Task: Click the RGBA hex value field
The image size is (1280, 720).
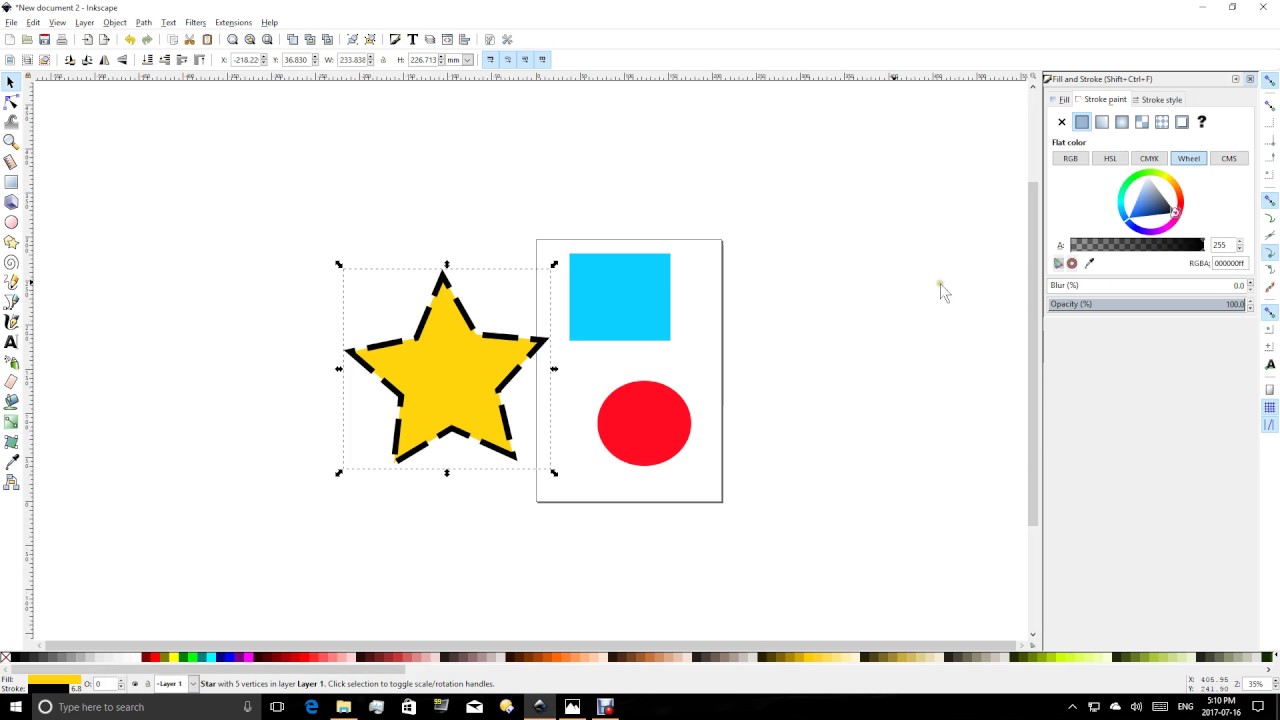Action: point(1229,263)
